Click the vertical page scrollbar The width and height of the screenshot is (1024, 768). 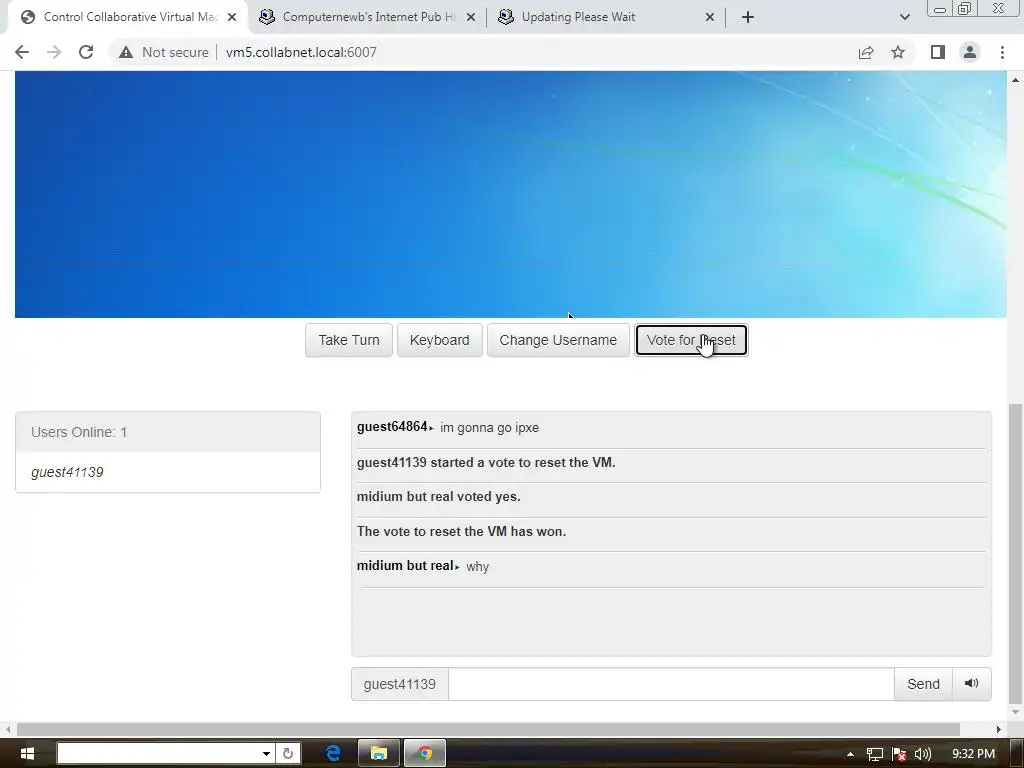pyautogui.click(x=1015, y=552)
